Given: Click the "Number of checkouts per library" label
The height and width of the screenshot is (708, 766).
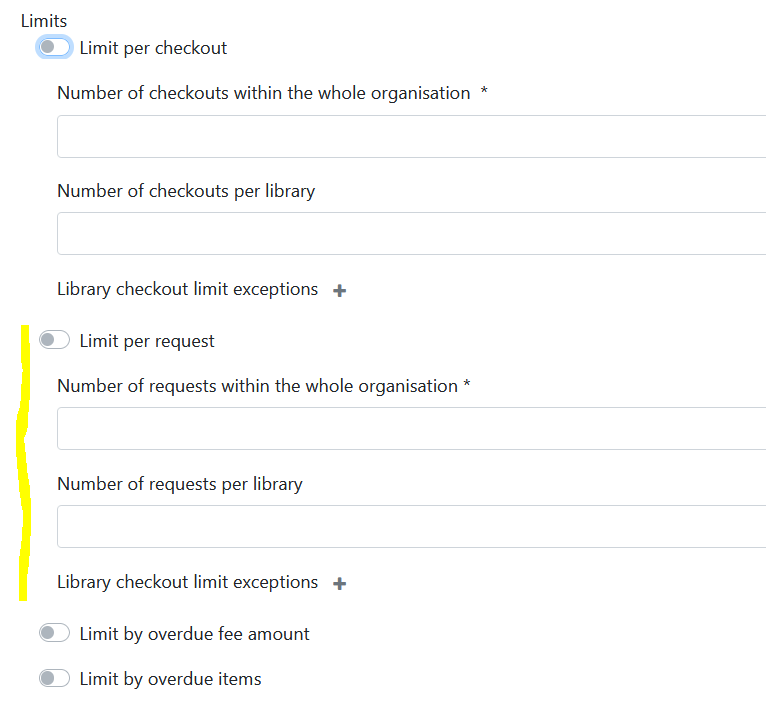Looking at the screenshot, I should coord(186,191).
